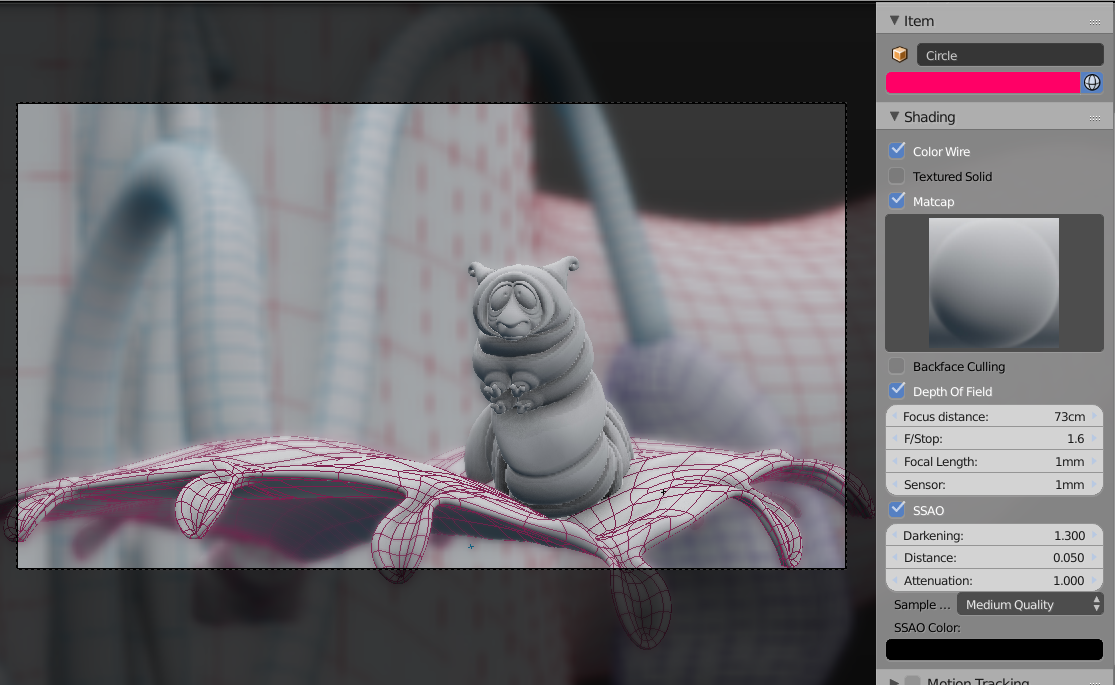The image size is (1115, 685).
Task: Click the SSAO Color label
Action: 927,627
